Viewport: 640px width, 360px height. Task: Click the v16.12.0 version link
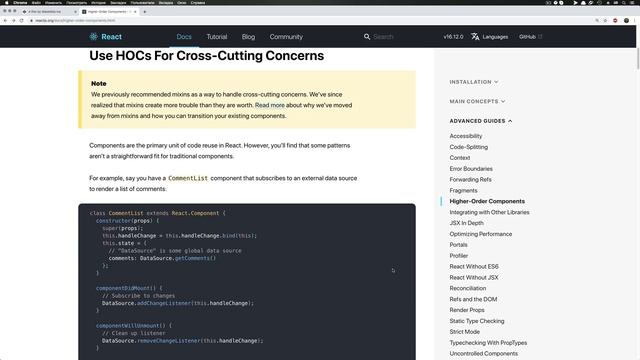(453, 37)
